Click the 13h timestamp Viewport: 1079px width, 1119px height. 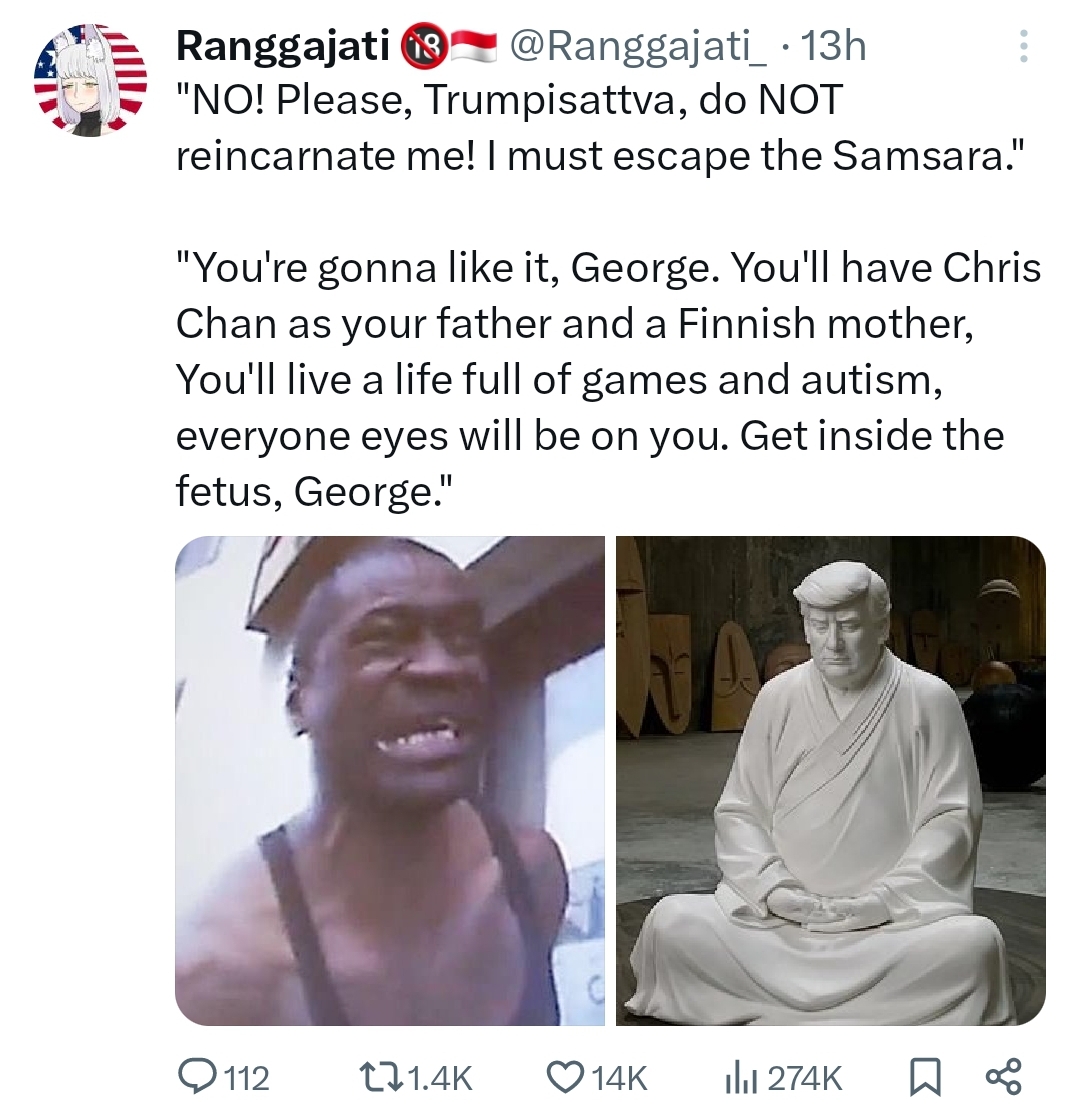pos(834,47)
